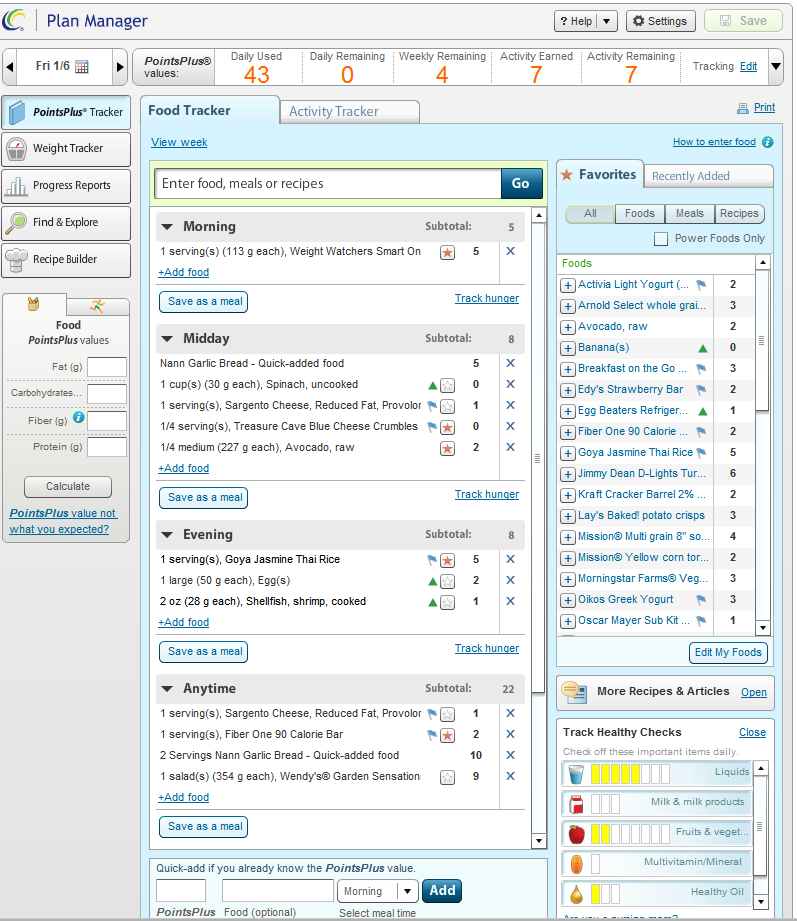Click the Fruits & vegetables check bar

[x=630, y=833]
